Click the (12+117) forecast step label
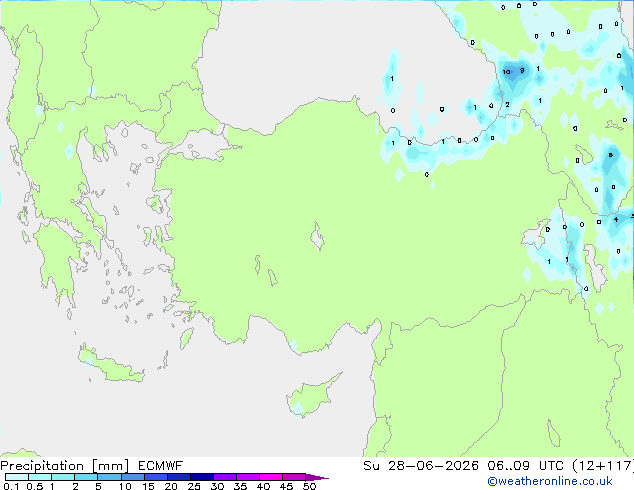This screenshot has width=634, height=490. 602,466
